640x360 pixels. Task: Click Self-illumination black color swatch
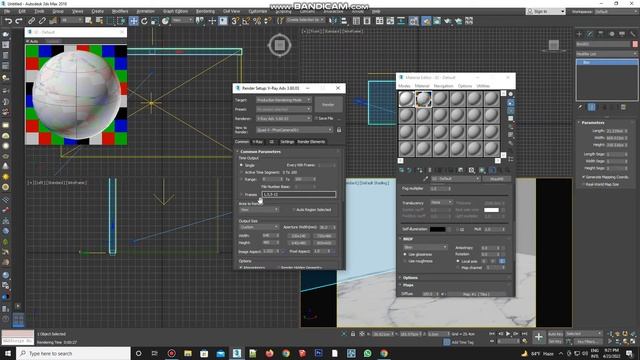pos(438,229)
